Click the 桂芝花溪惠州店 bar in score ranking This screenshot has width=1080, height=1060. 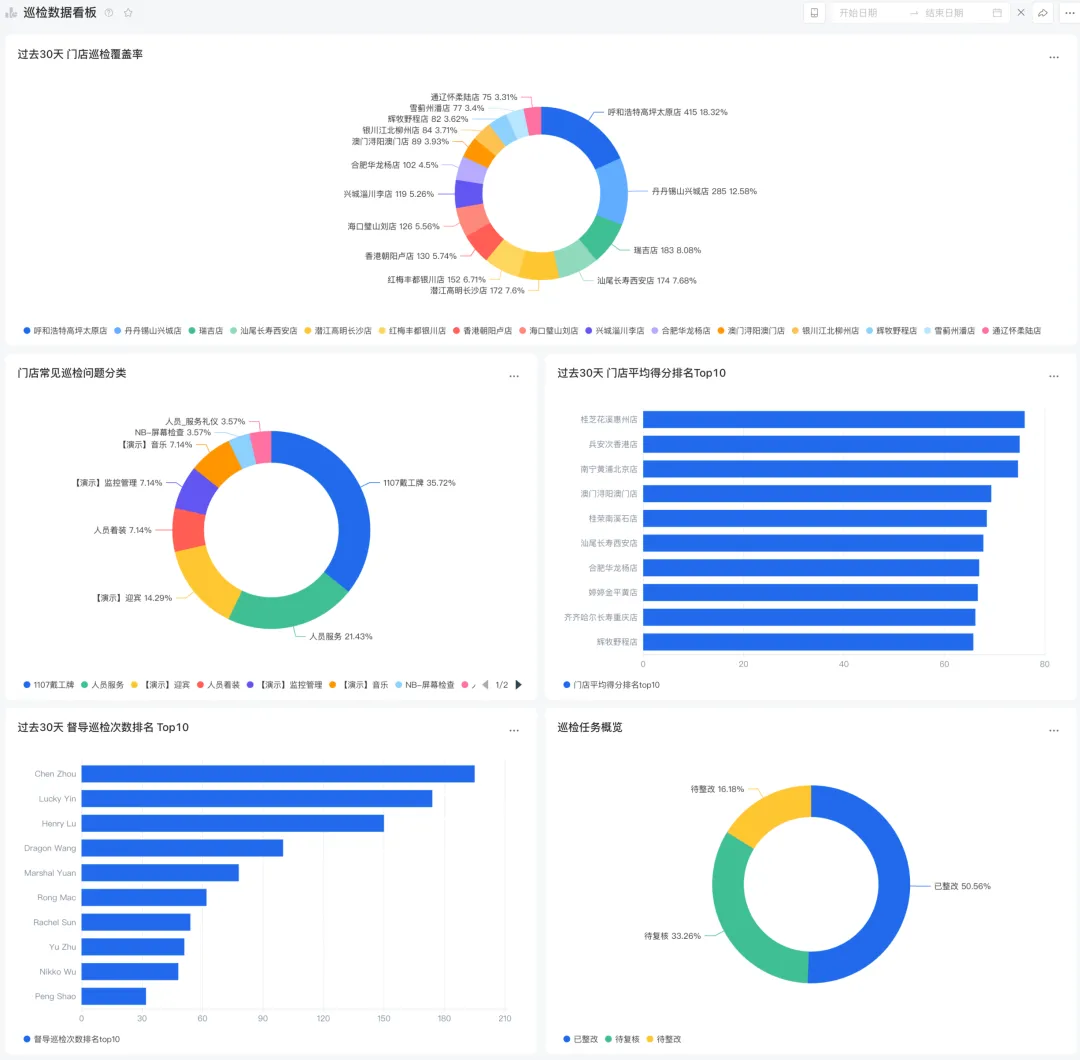pyautogui.click(x=833, y=419)
